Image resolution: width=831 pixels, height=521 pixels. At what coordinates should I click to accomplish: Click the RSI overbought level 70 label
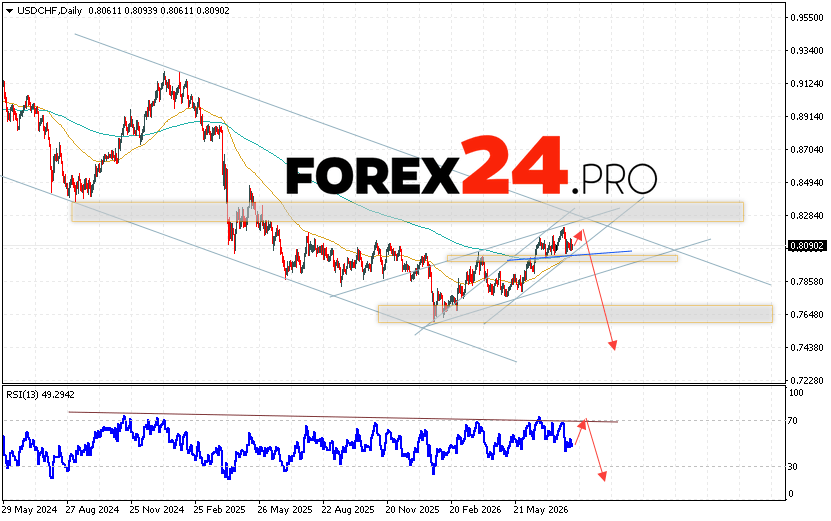(x=793, y=421)
